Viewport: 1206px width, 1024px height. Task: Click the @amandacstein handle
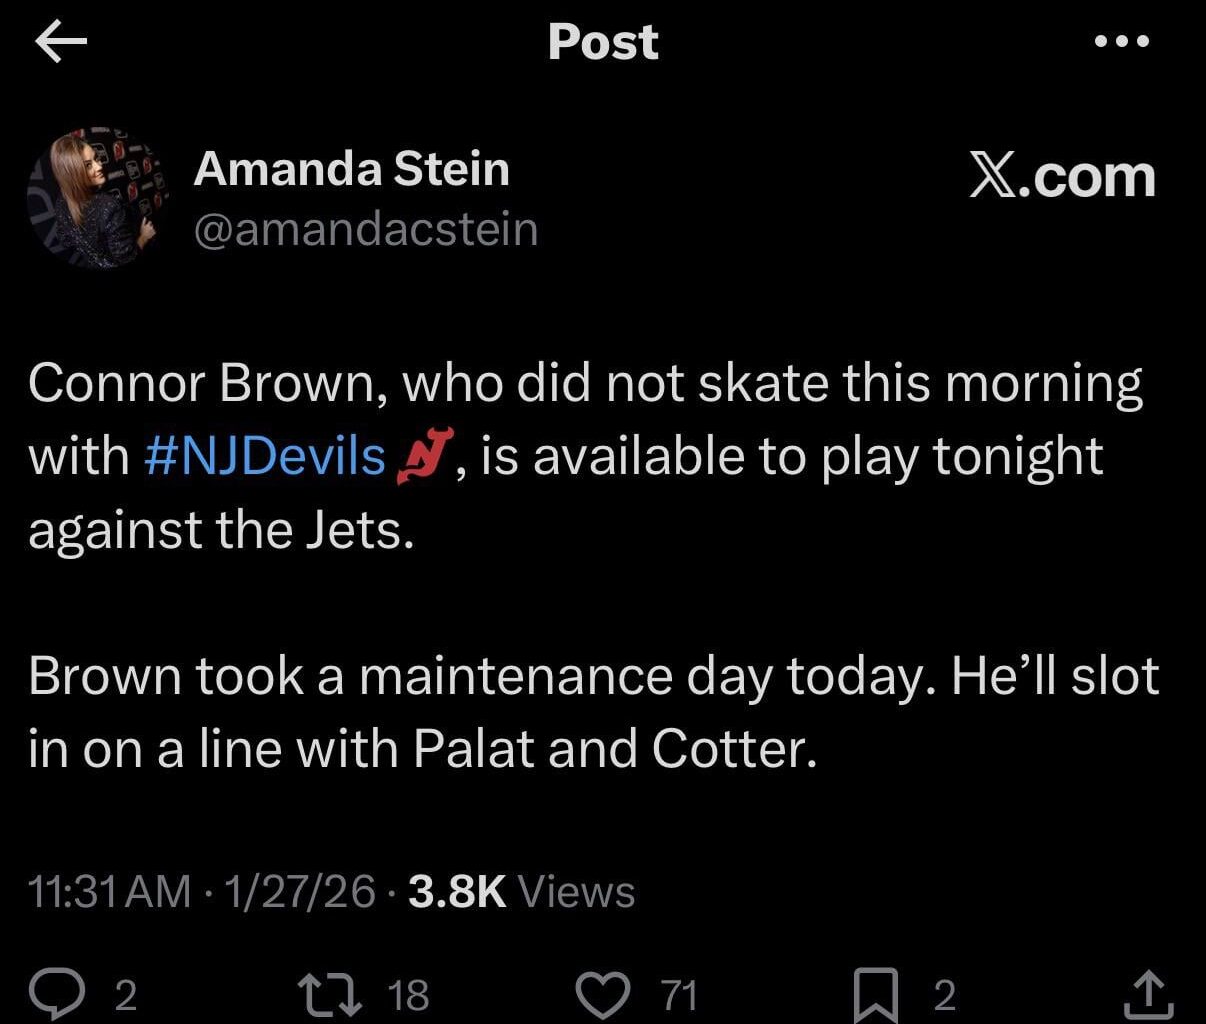click(x=366, y=229)
